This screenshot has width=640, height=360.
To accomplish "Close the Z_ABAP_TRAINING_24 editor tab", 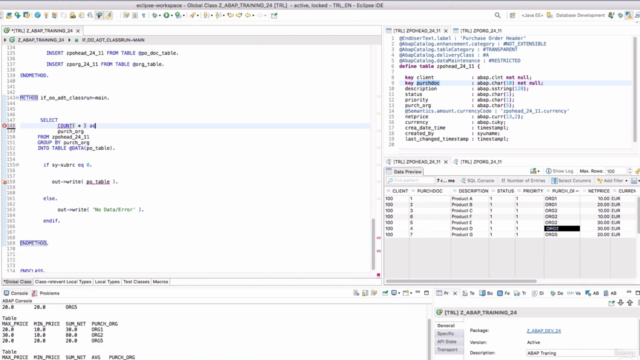I will [78, 31].
